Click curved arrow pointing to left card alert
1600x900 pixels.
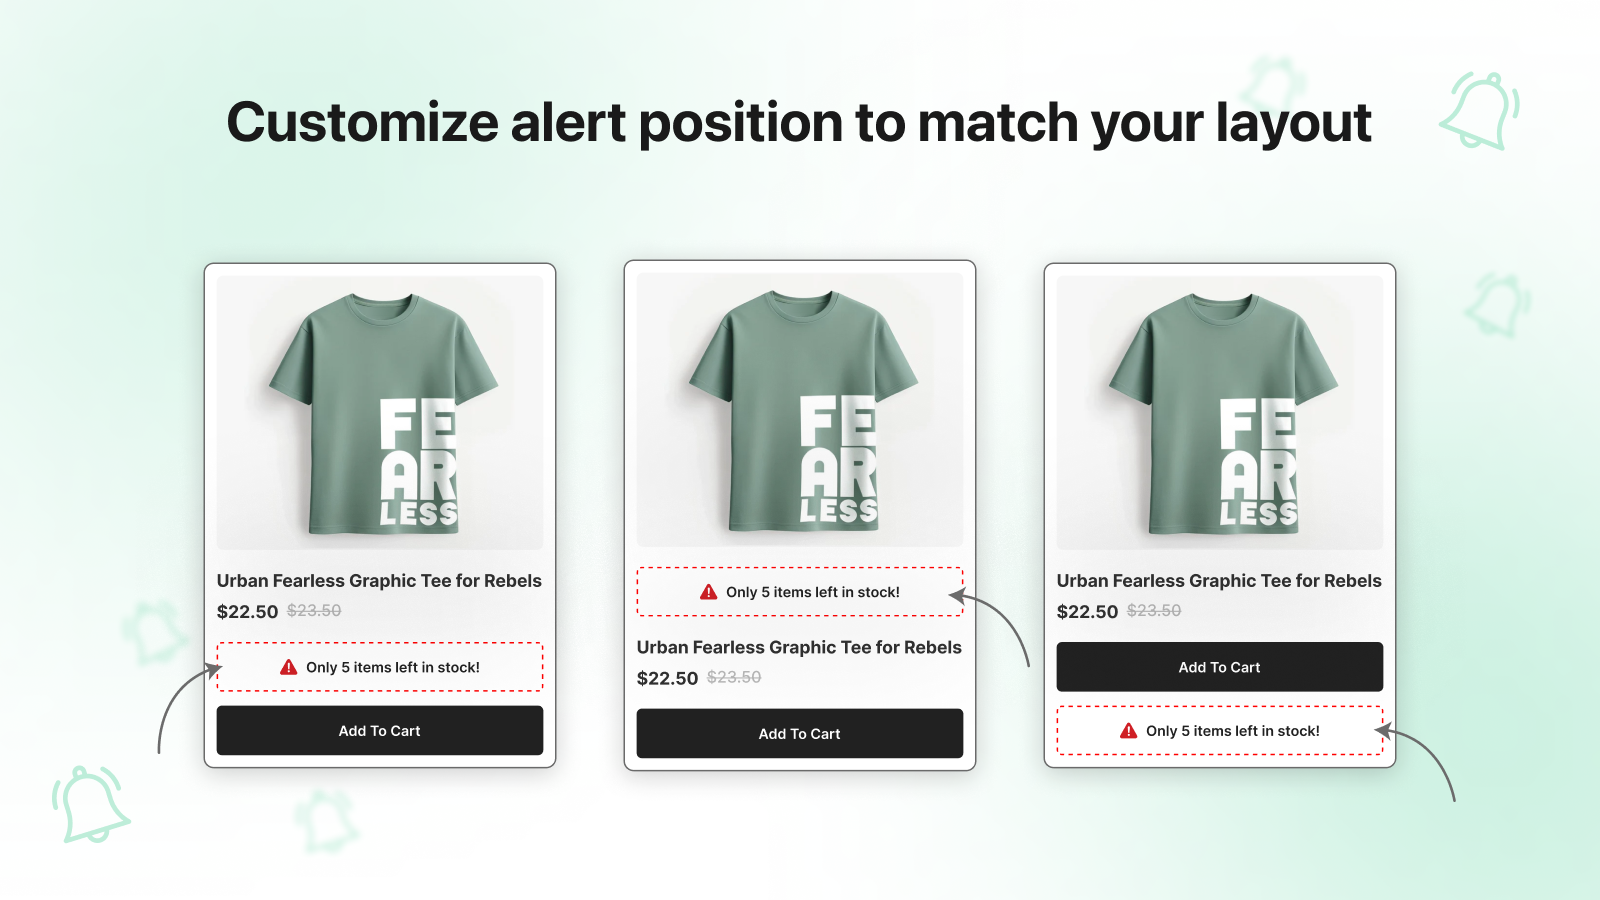pyautogui.click(x=188, y=707)
